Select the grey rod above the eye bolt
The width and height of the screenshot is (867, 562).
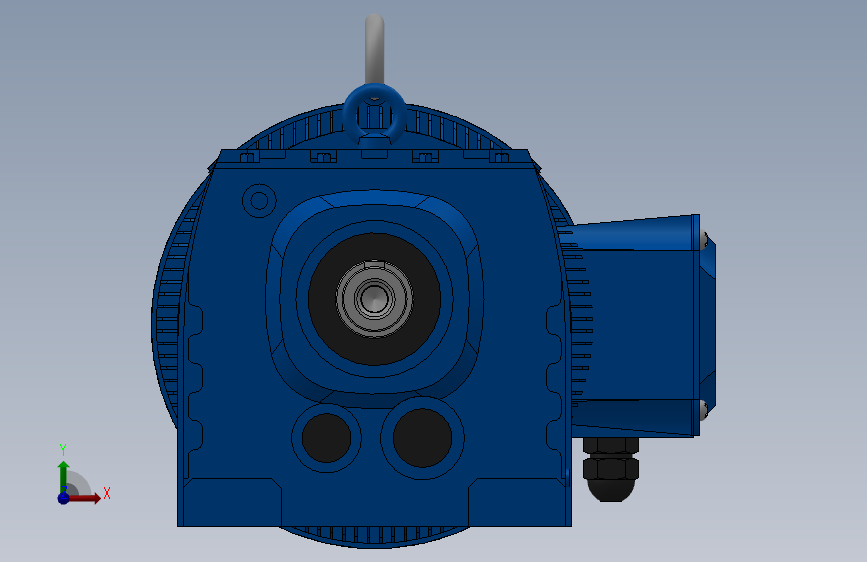[x=374, y=50]
